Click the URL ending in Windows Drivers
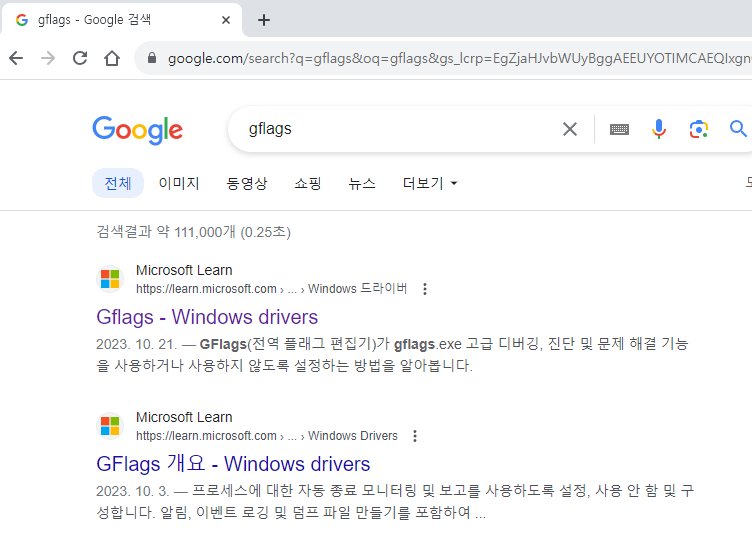 point(267,436)
